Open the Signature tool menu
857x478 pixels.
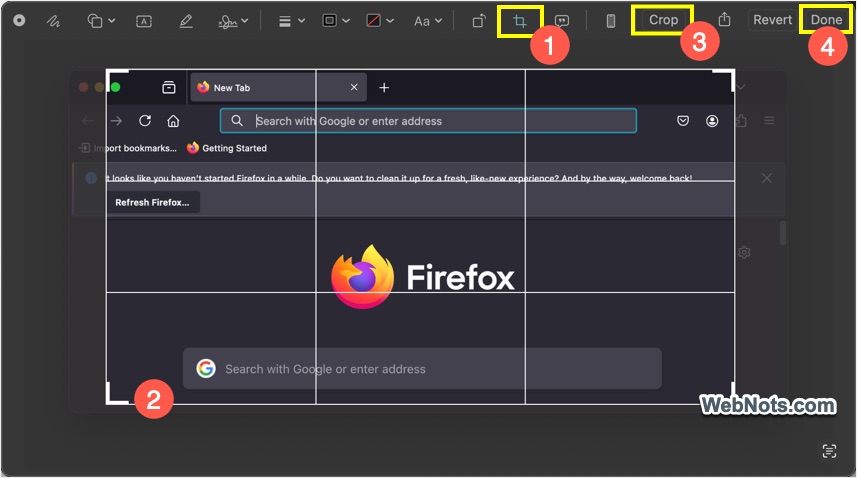pos(233,21)
